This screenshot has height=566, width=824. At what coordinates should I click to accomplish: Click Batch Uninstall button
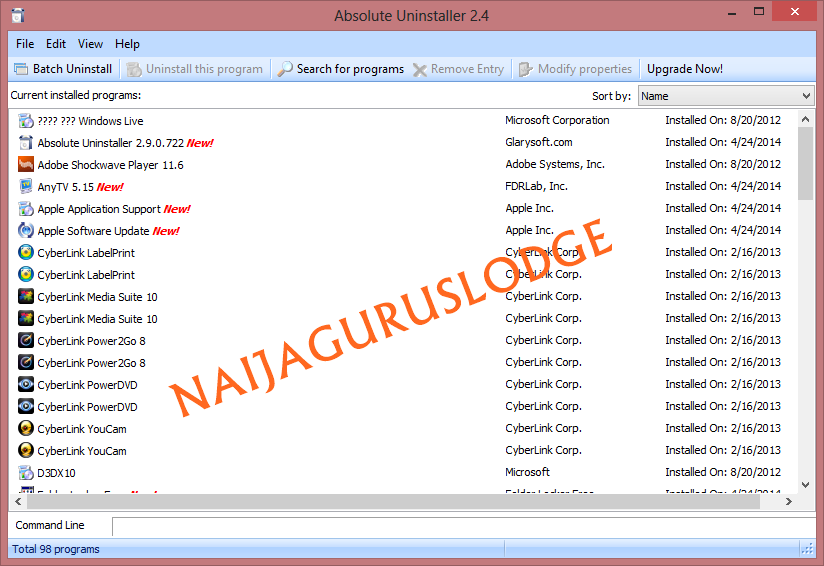(63, 69)
